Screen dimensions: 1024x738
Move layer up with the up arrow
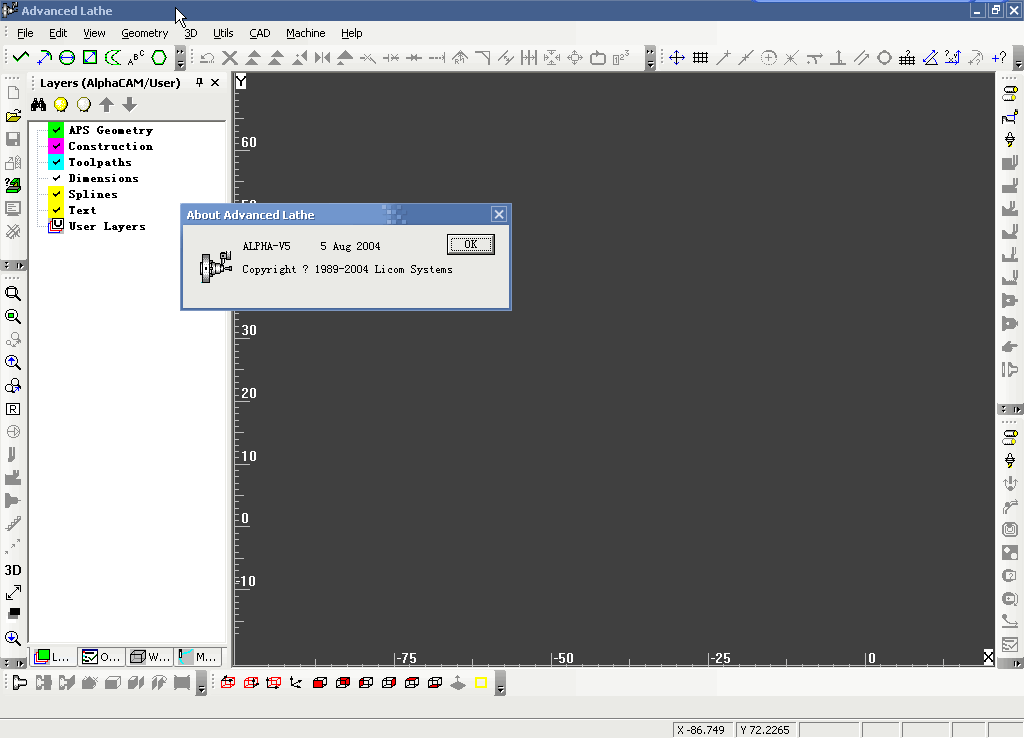click(106, 104)
